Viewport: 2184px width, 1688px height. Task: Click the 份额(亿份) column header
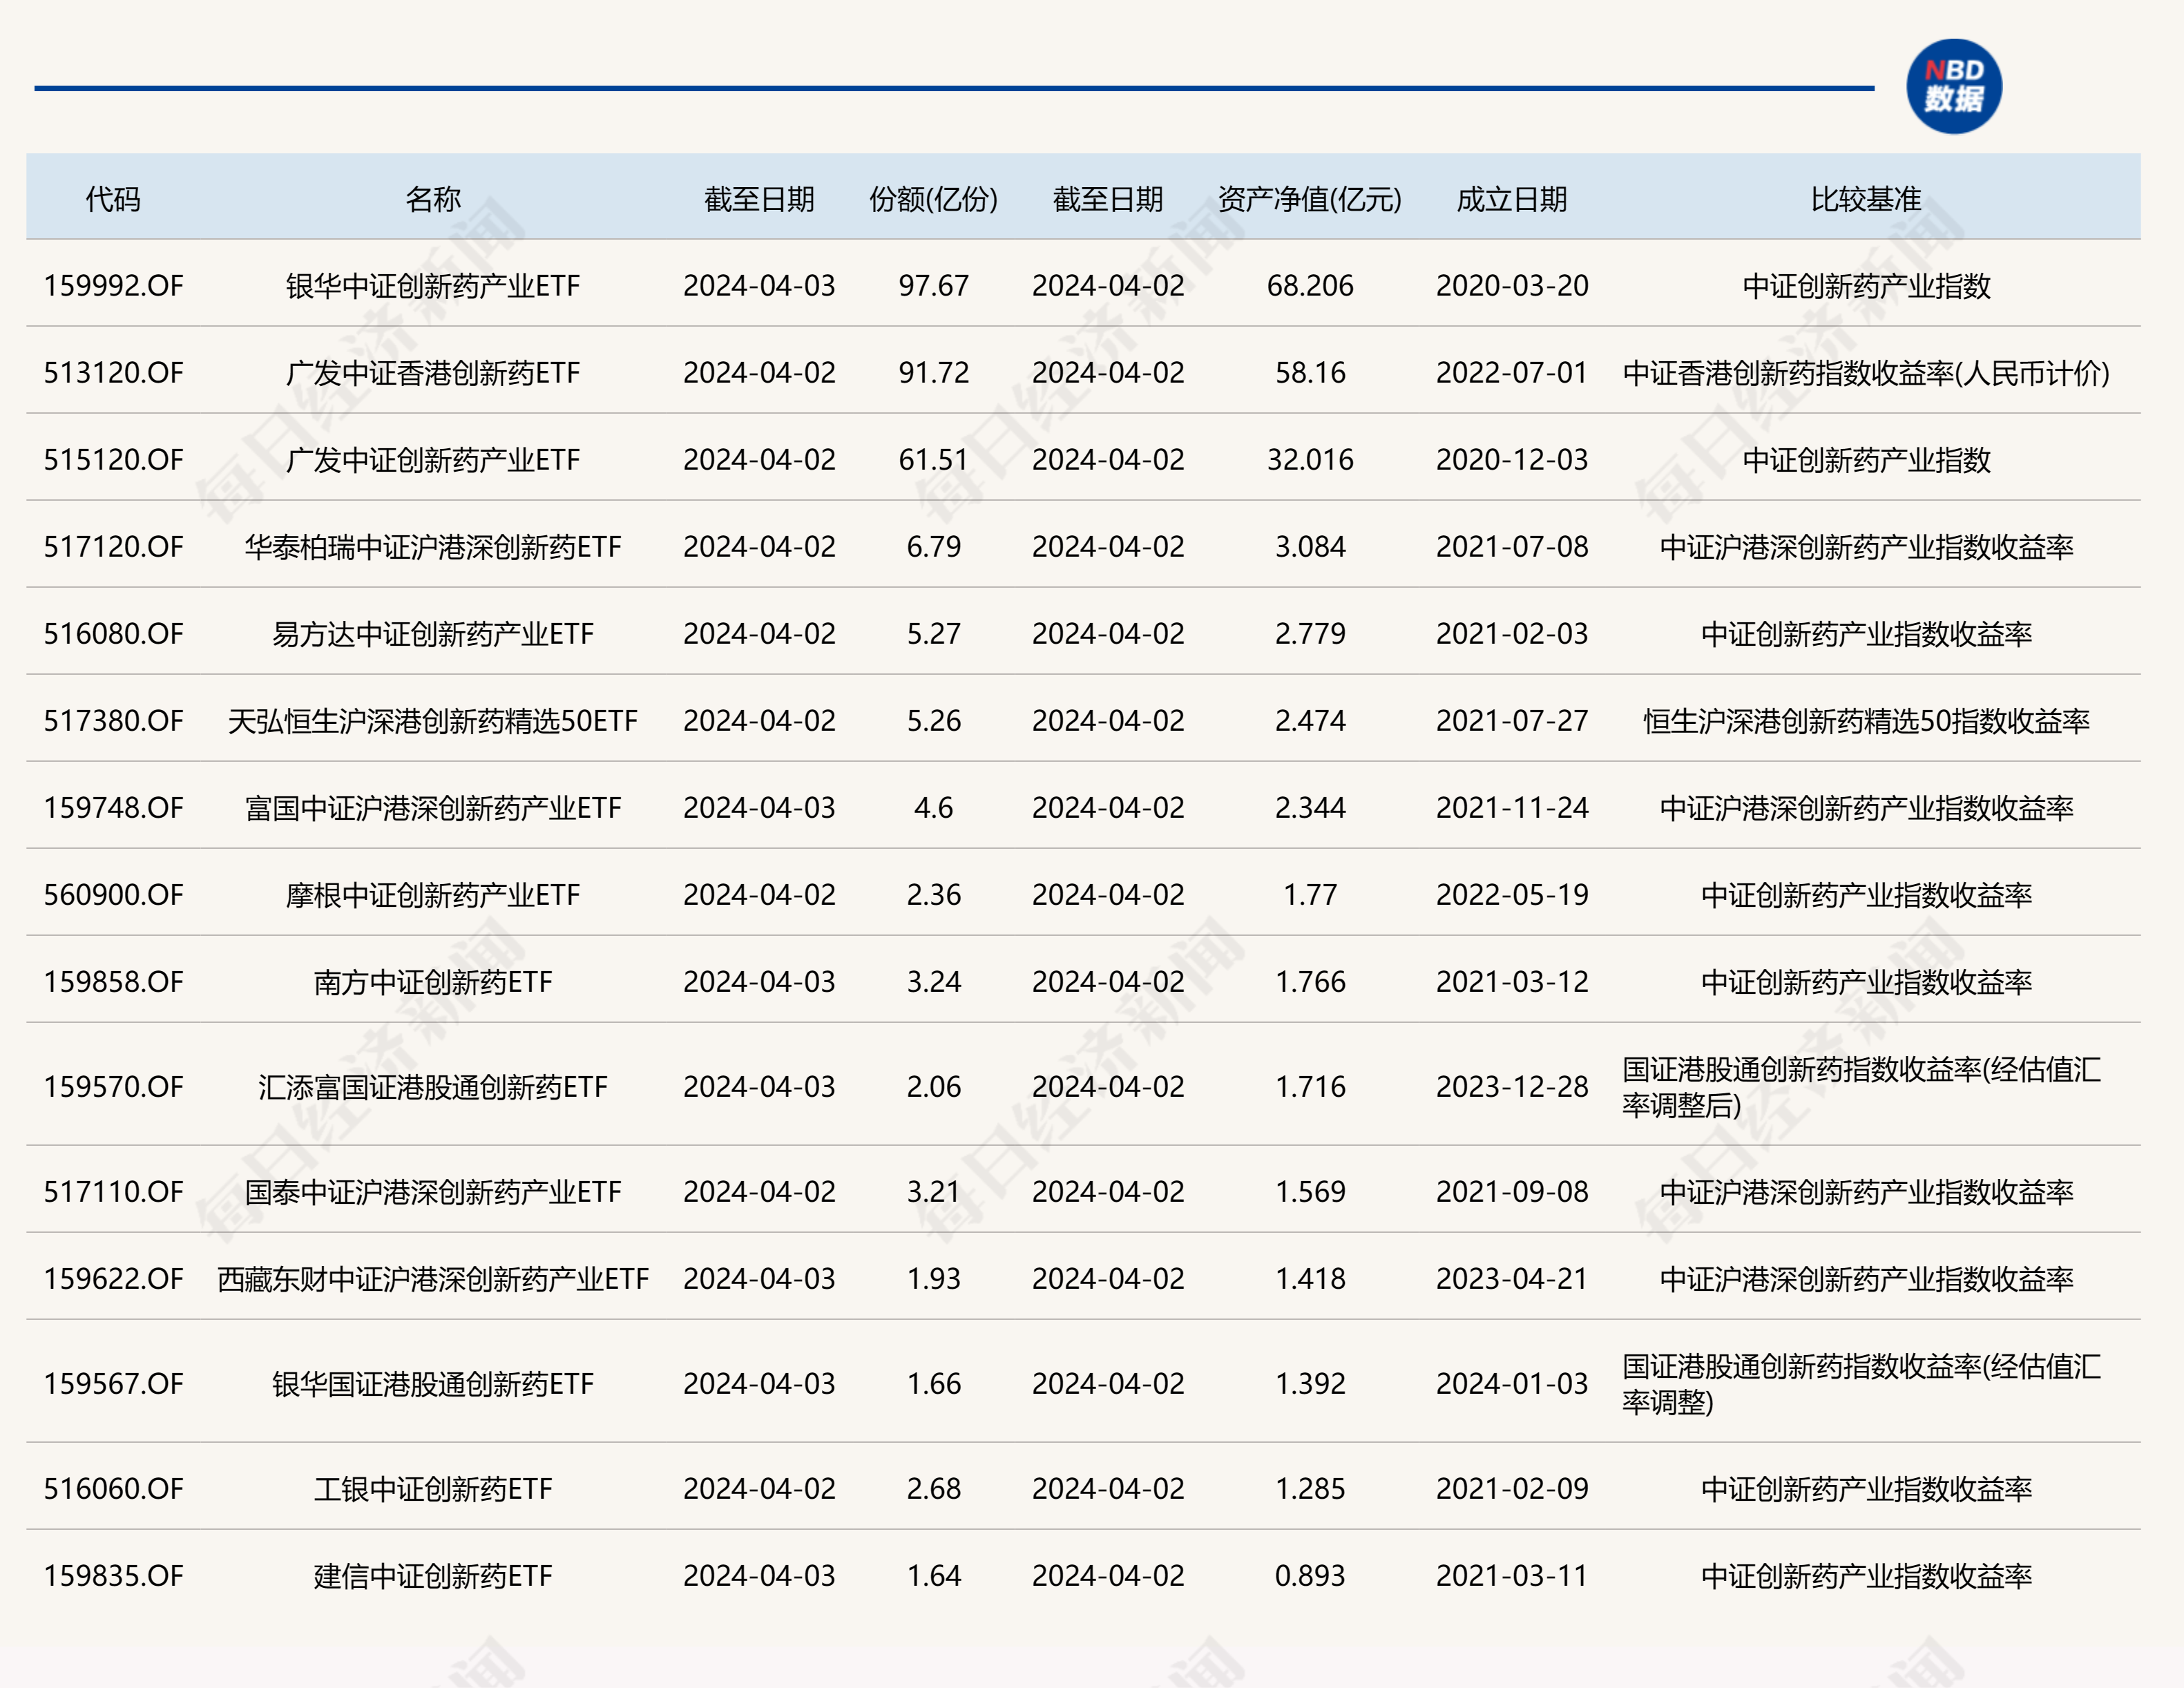pyautogui.click(x=933, y=199)
